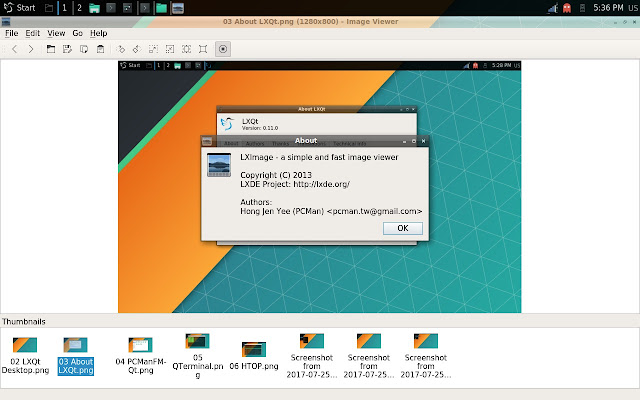Click the US keyboard layout indicator
Screen dimensions: 640x400
(633, 8)
